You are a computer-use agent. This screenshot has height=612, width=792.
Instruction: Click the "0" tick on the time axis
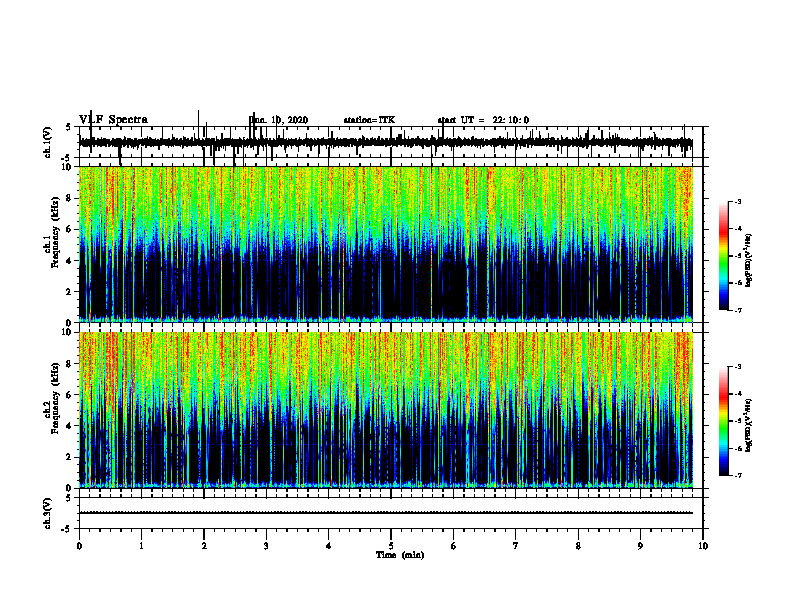point(79,546)
